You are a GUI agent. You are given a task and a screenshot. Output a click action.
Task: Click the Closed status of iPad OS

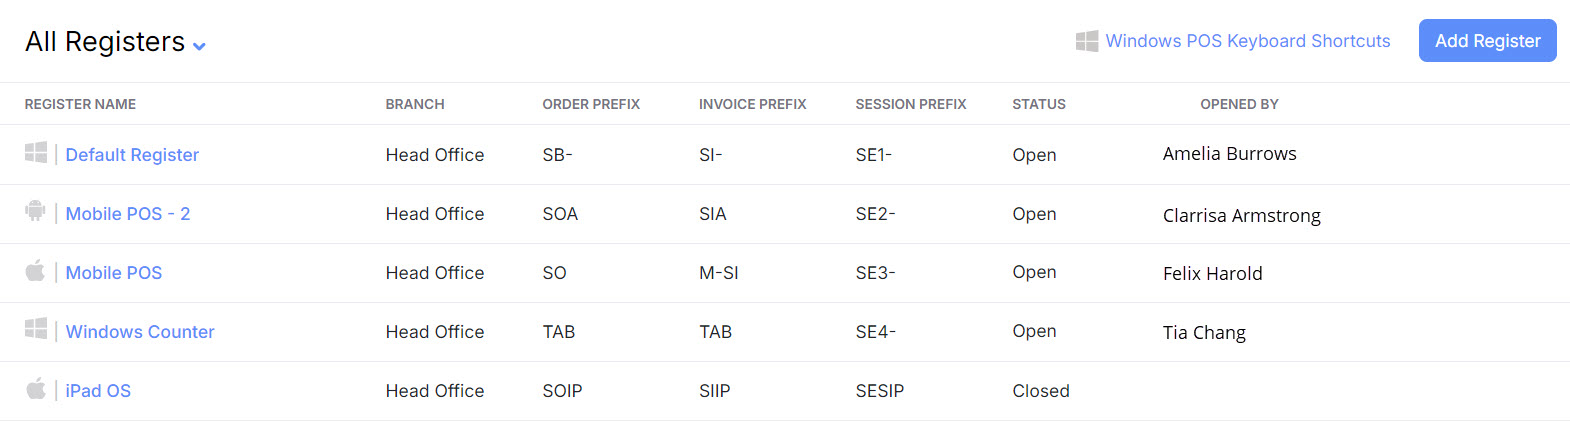(1041, 391)
